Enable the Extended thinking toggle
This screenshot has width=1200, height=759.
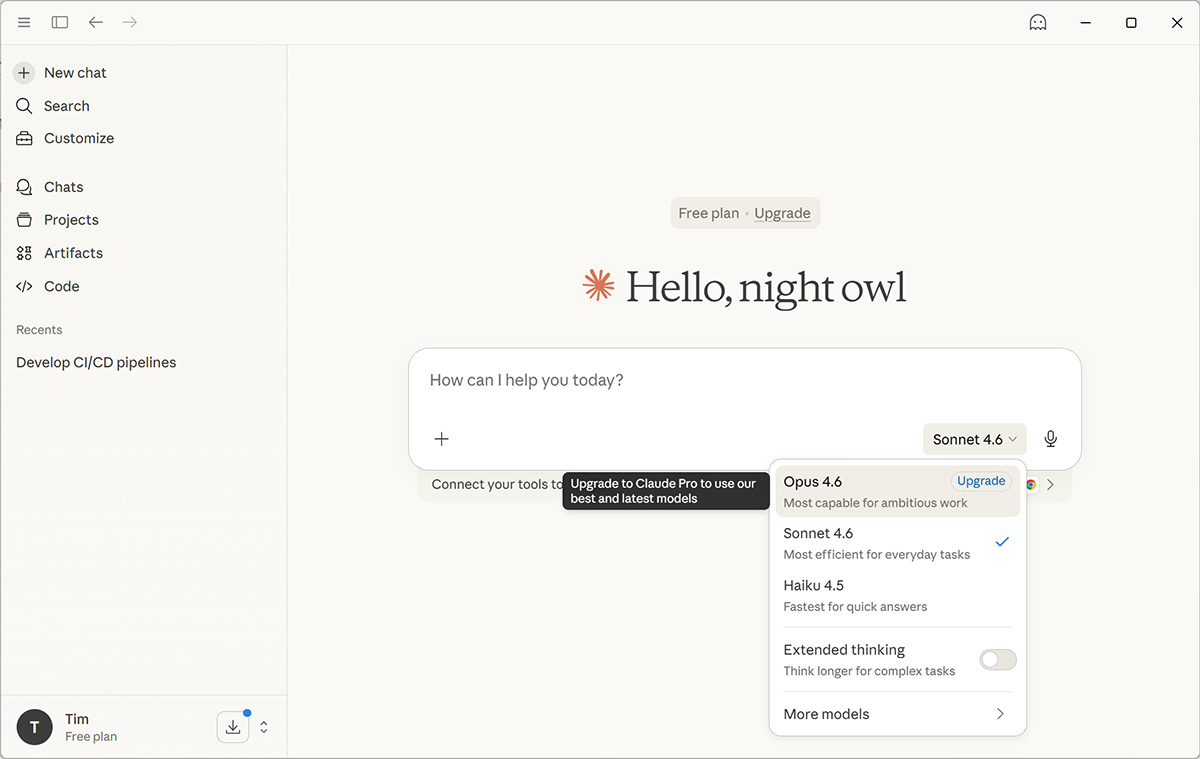tap(997, 659)
